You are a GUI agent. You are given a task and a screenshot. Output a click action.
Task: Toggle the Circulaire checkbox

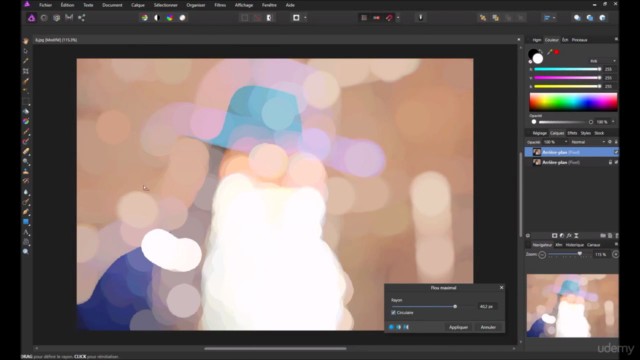tap(393, 313)
